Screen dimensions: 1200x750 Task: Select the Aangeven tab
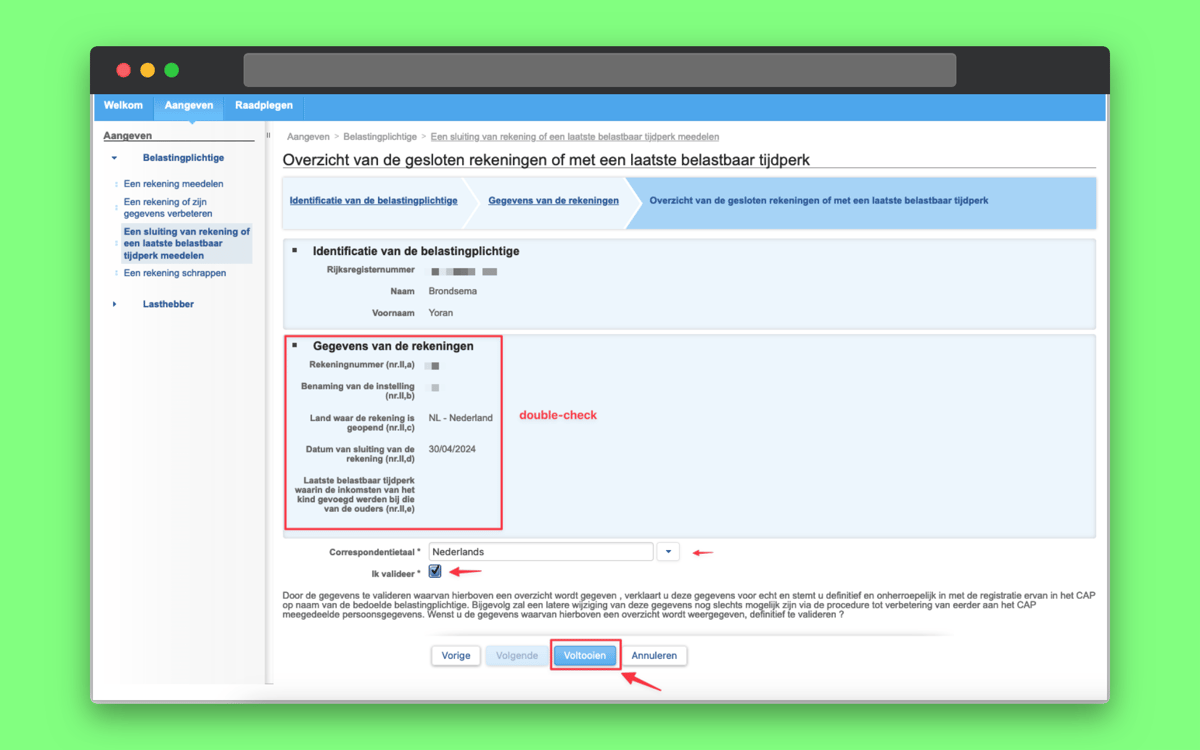point(189,106)
